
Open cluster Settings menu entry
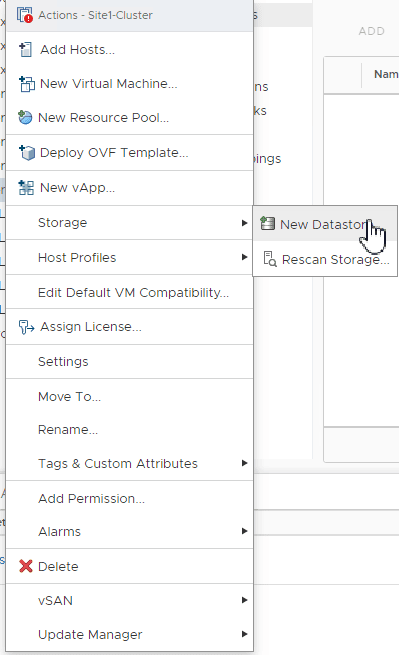coord(130,361)
